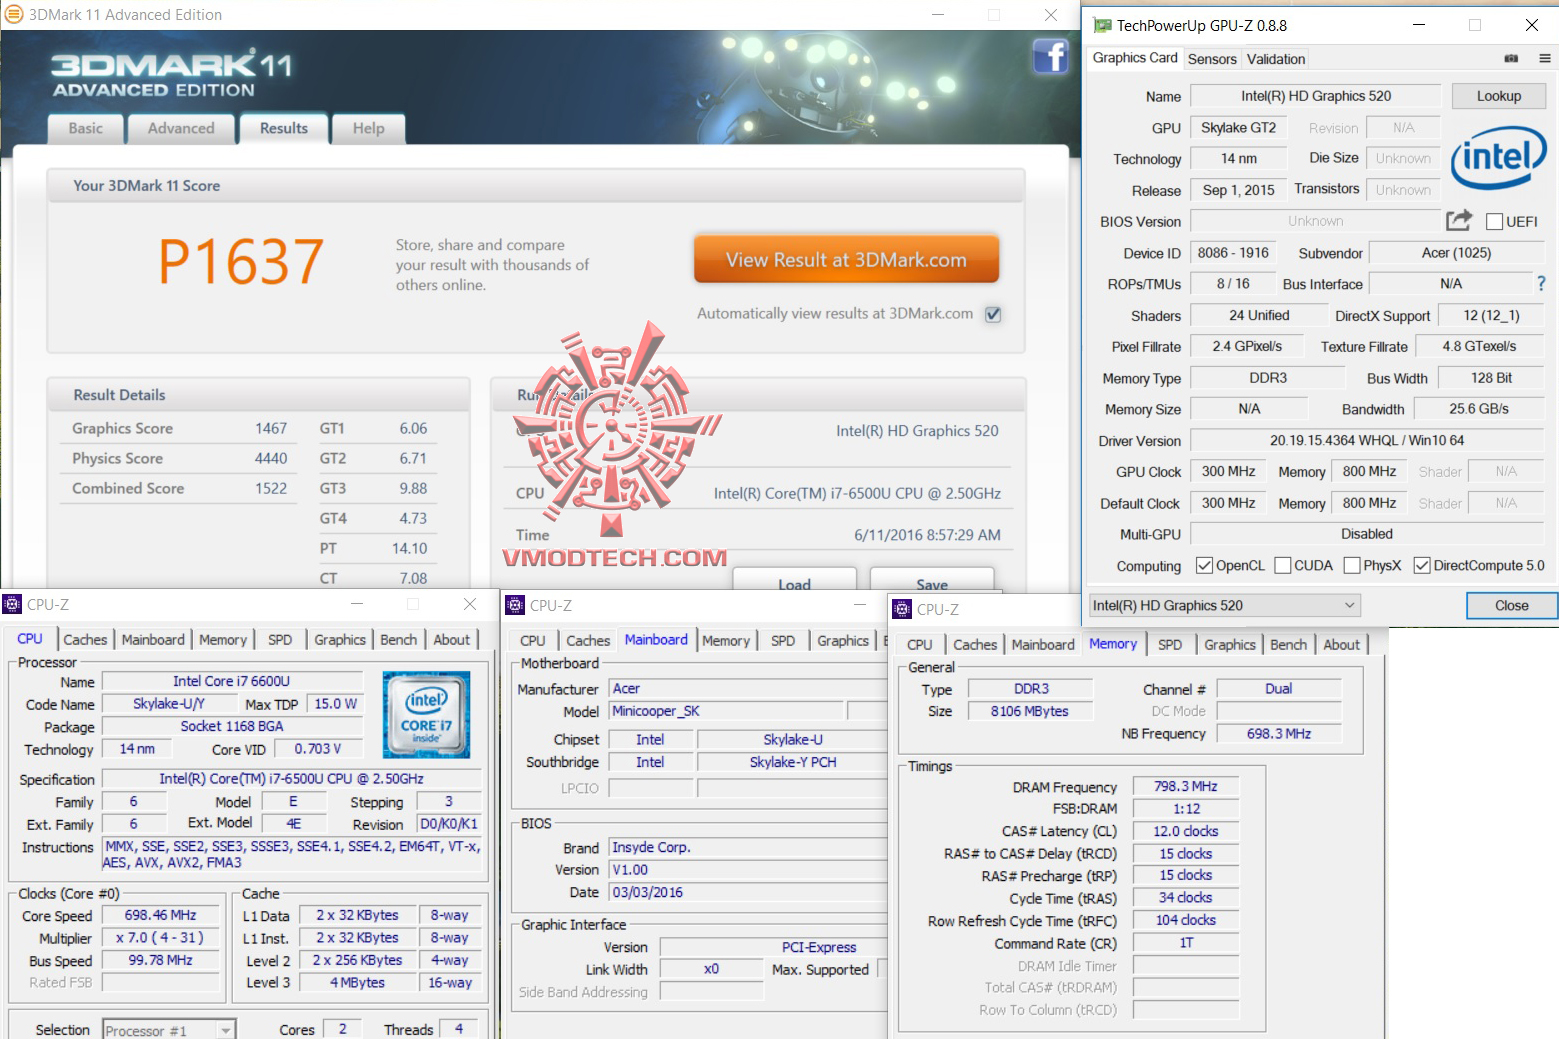
Task: Click the BIOS export share icon in GPU-Z
Action: (1459, 220)
